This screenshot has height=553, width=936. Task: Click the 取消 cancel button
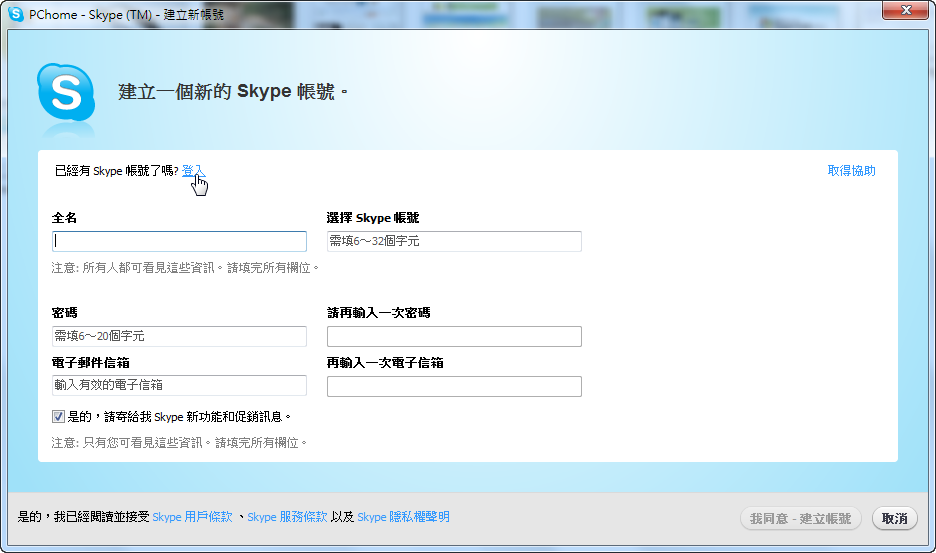pos(894,518)
